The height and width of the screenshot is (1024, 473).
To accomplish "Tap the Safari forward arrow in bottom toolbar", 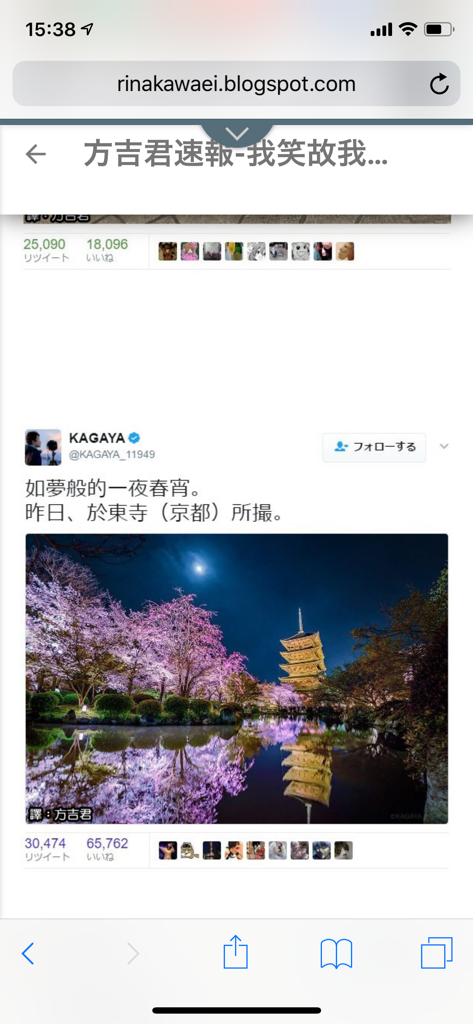I will (x=133, y=954).
